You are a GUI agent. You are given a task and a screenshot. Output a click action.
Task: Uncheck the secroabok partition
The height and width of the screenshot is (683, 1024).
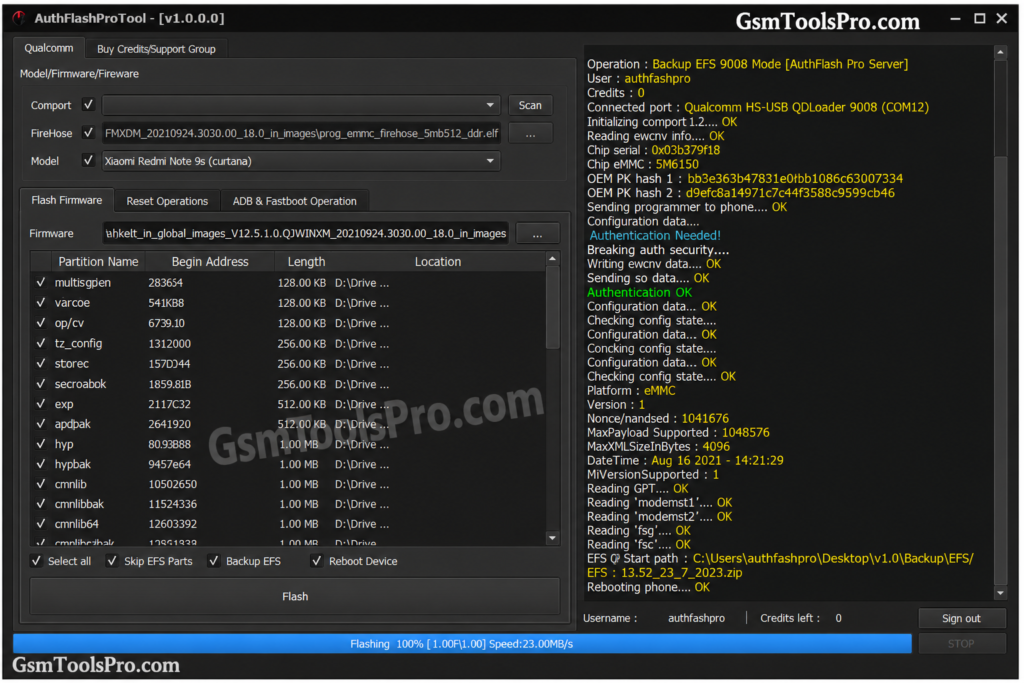40,384
